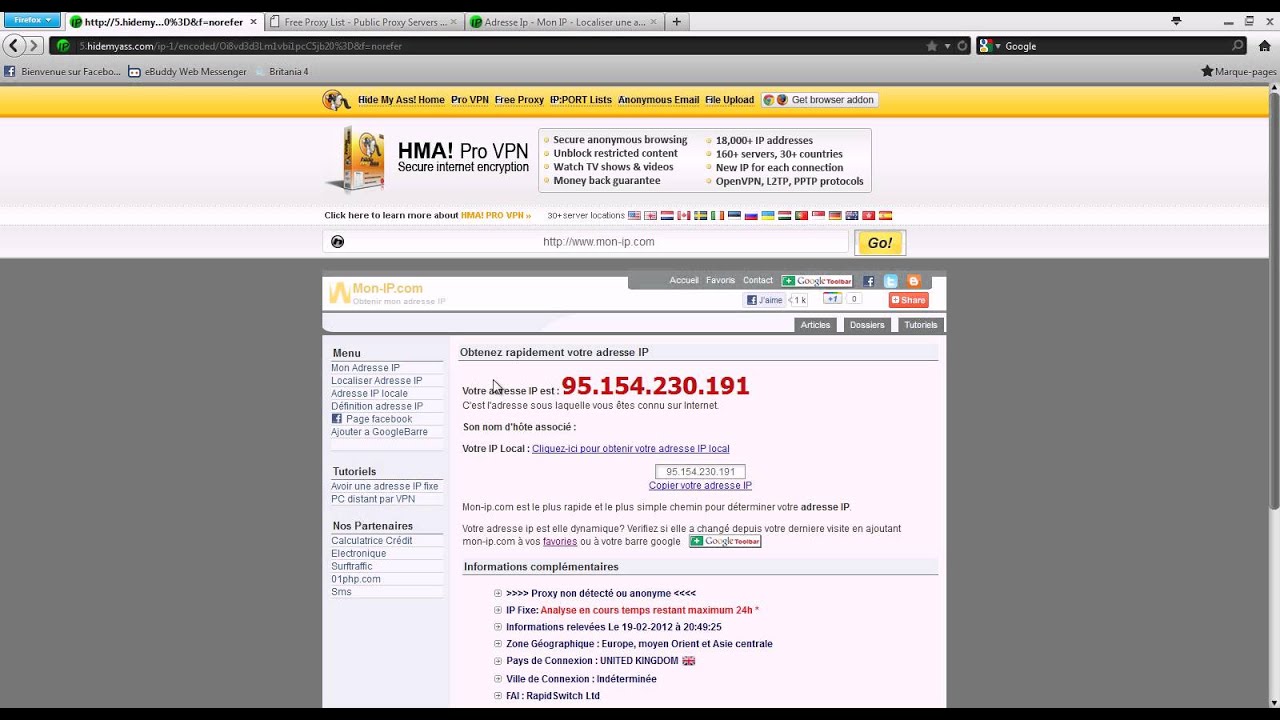Image resolution: width=1280 pixels, height=720 pixels.
Task: Open a new browser tab
Action: pyautogui.click(x=676, y=21)
